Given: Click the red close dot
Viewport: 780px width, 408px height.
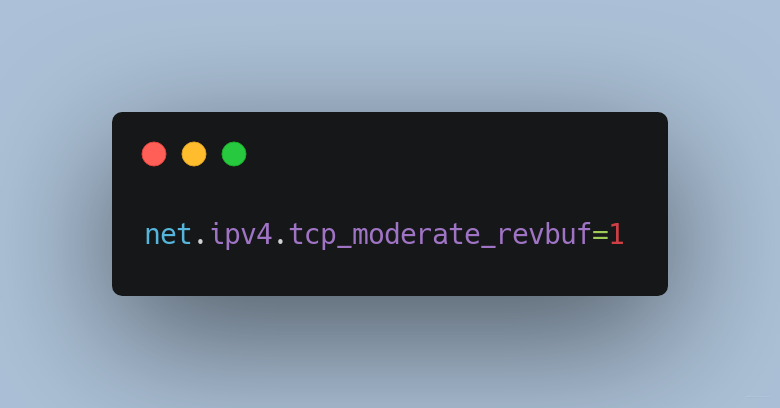Looking at the screenshot, I should click(x=154, y=154).
